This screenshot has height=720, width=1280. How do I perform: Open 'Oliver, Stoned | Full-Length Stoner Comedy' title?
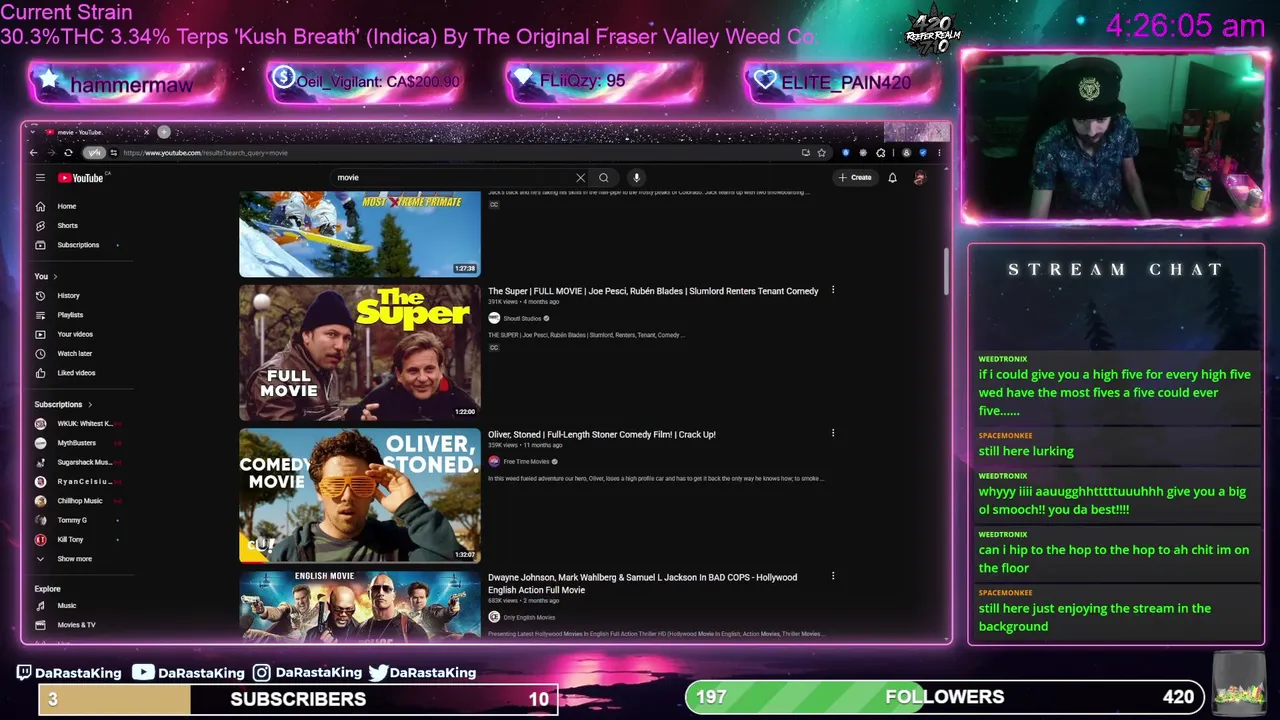click(x=602, y=434)
